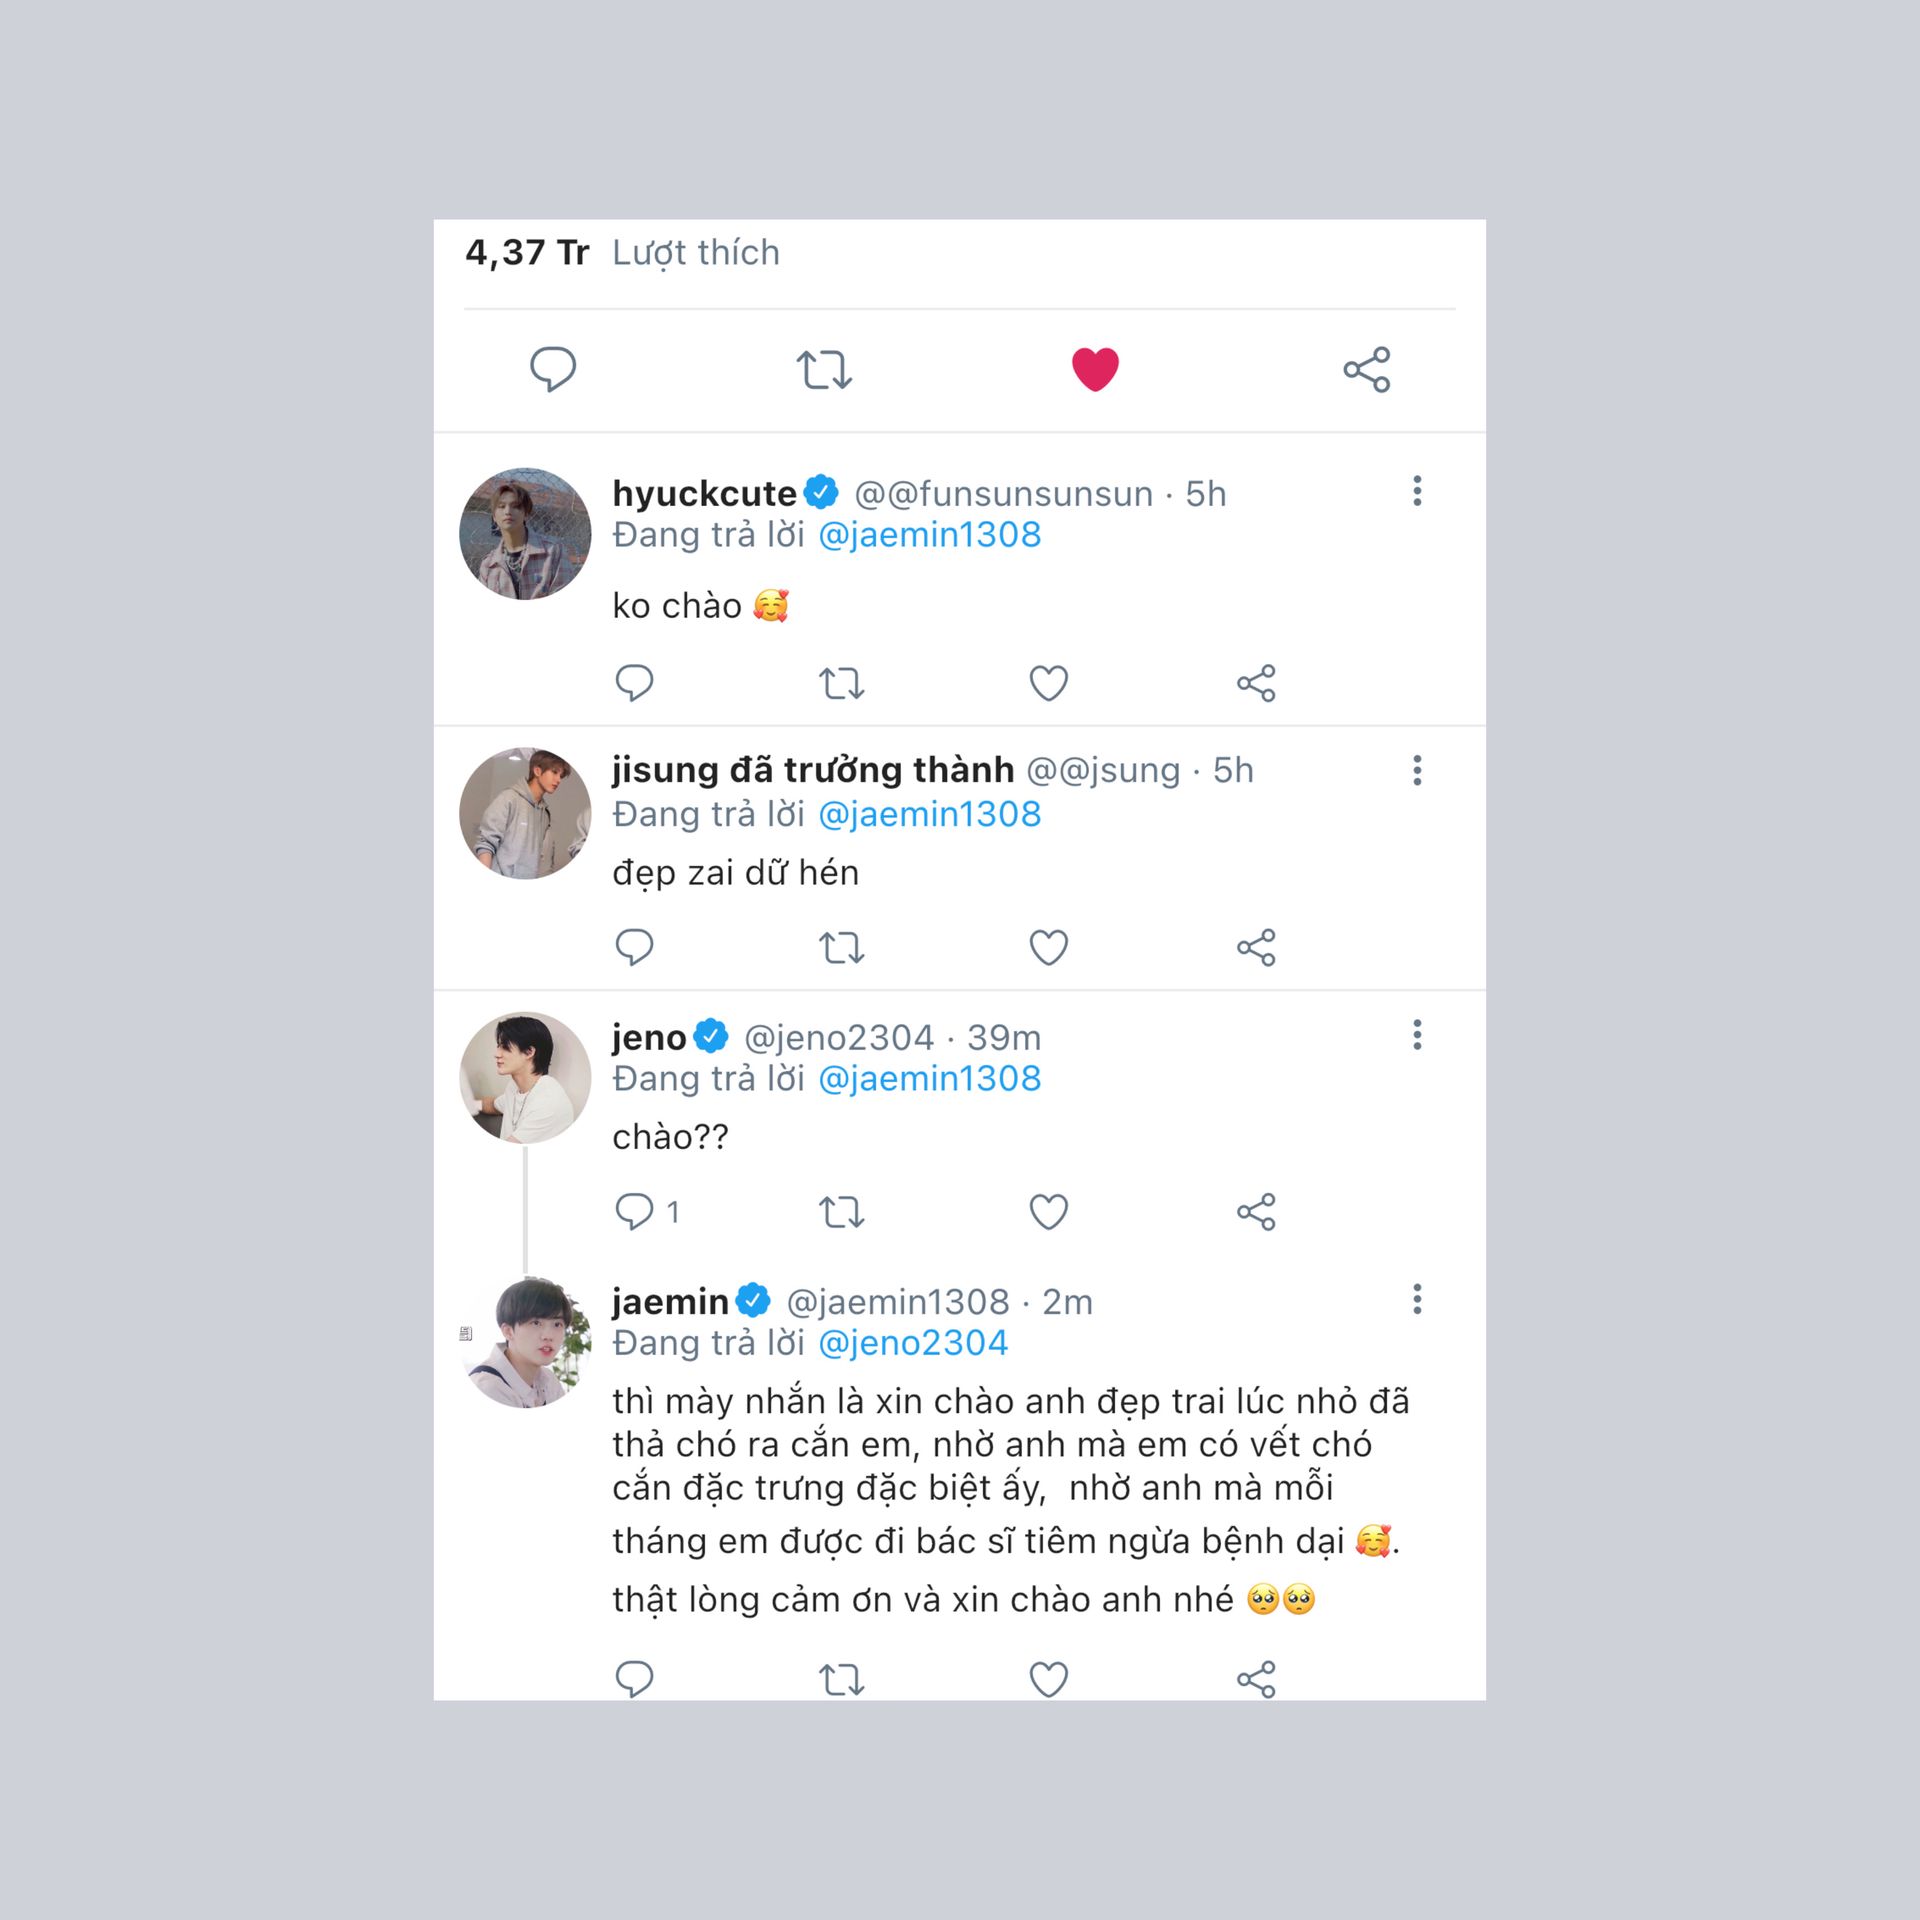Screen dimensions: 1920x1920
Task: Open more options on jisung's reply
Action: pyautogui.click(x=1416, y=770)
